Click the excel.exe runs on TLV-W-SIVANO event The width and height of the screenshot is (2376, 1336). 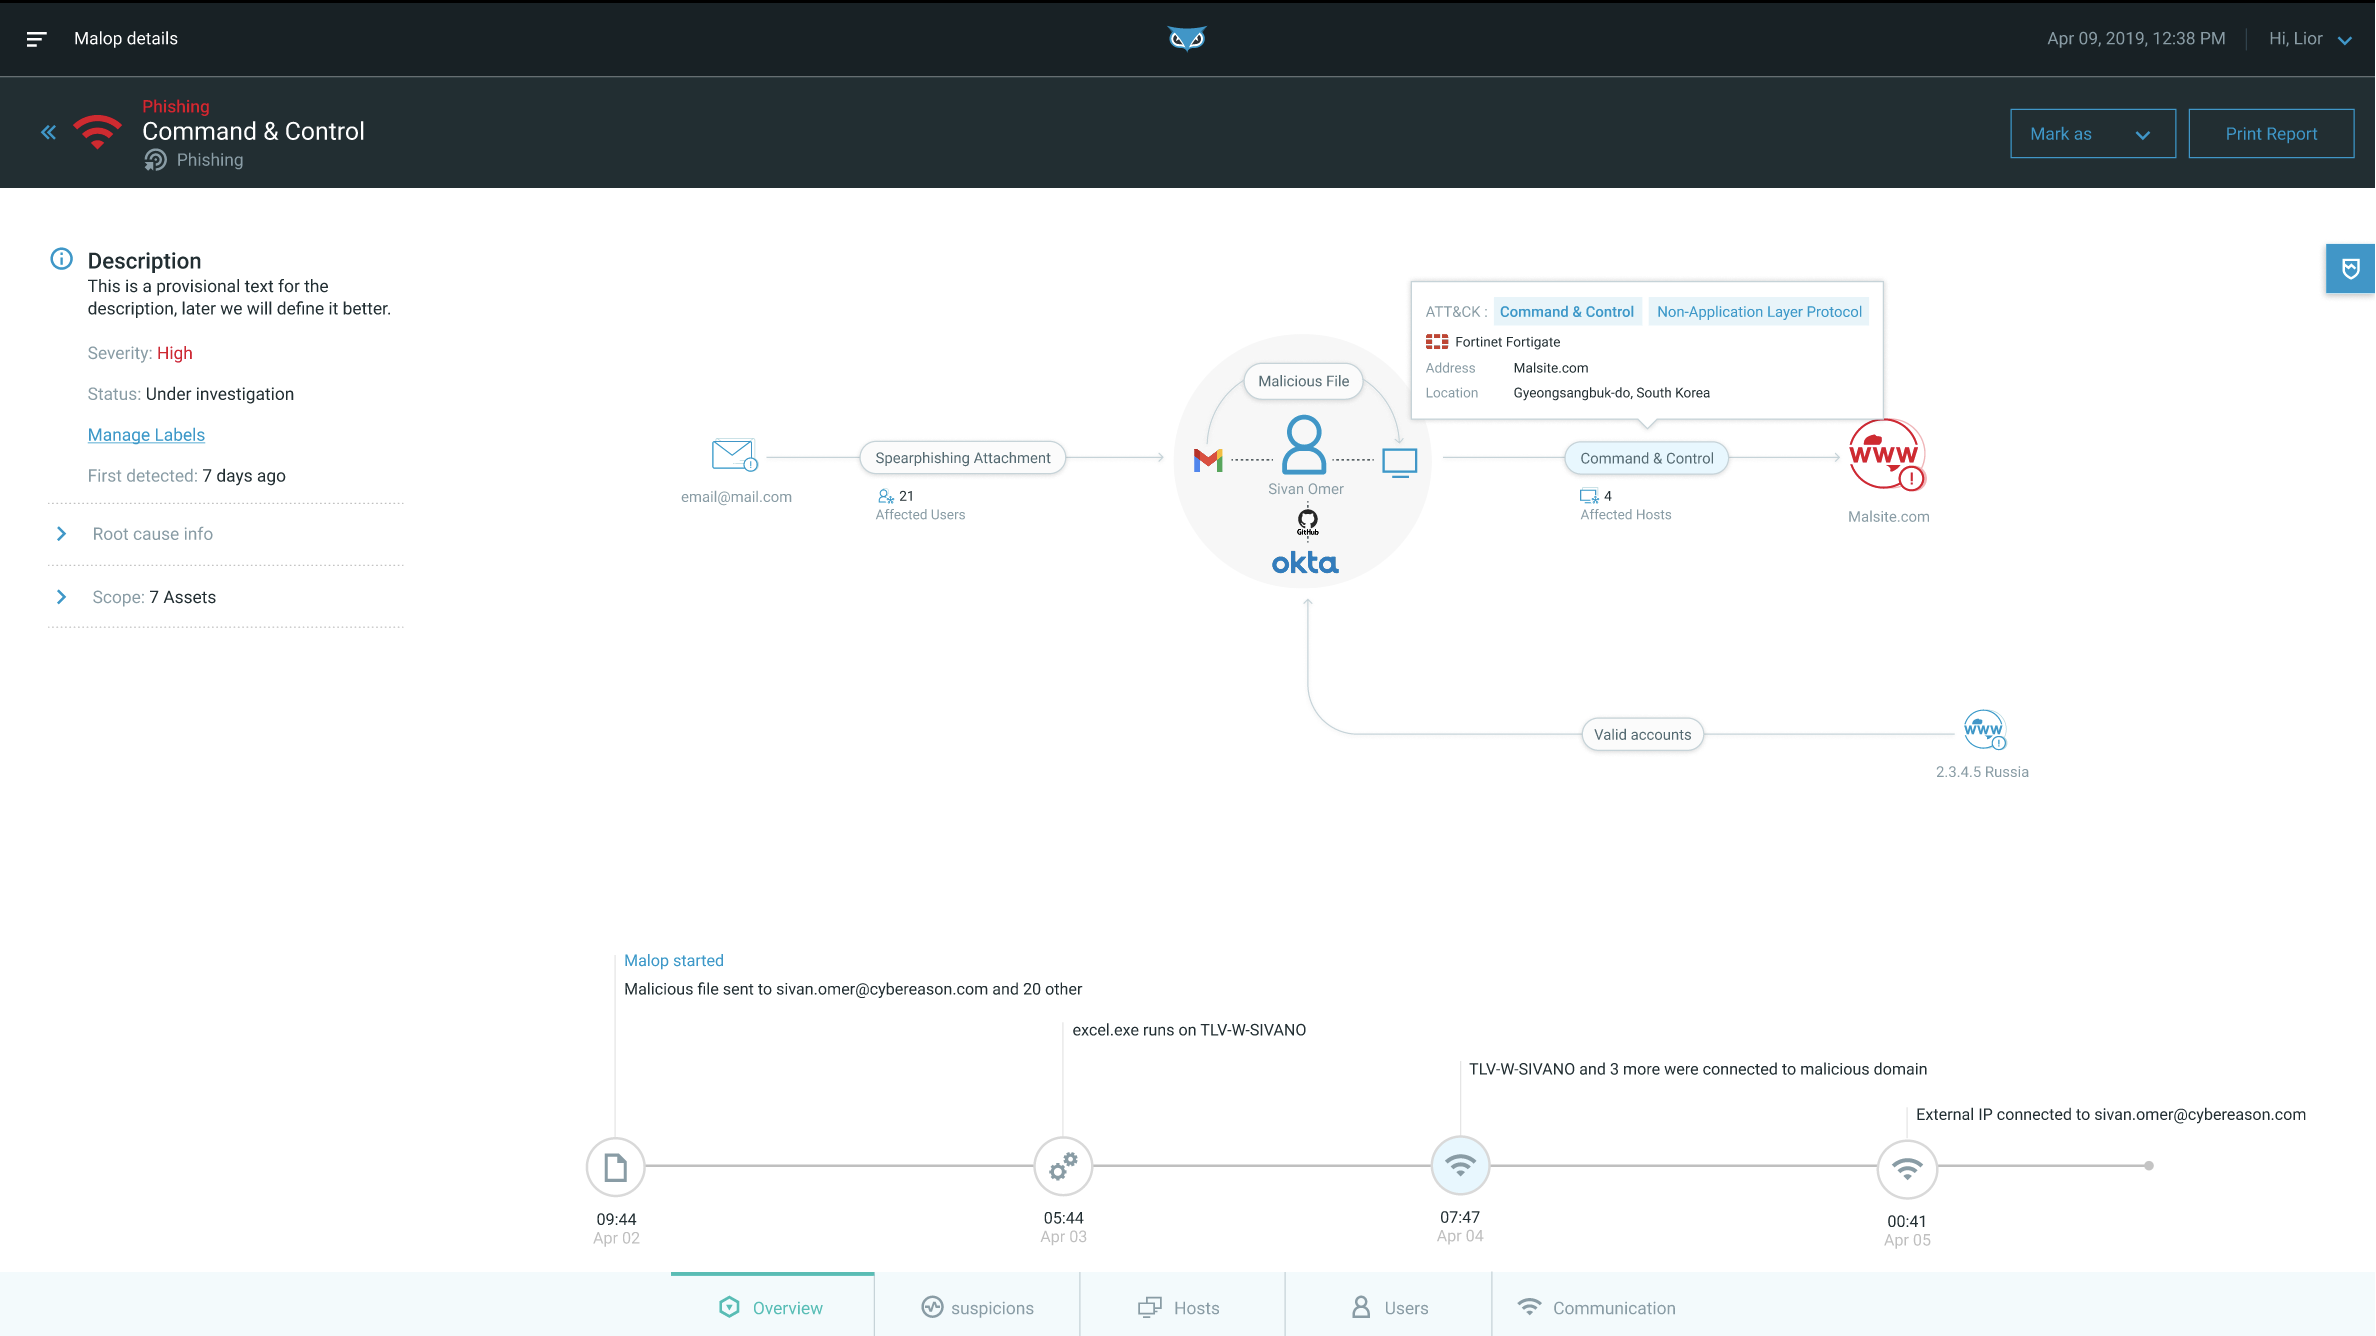tap(1189, 1030)
